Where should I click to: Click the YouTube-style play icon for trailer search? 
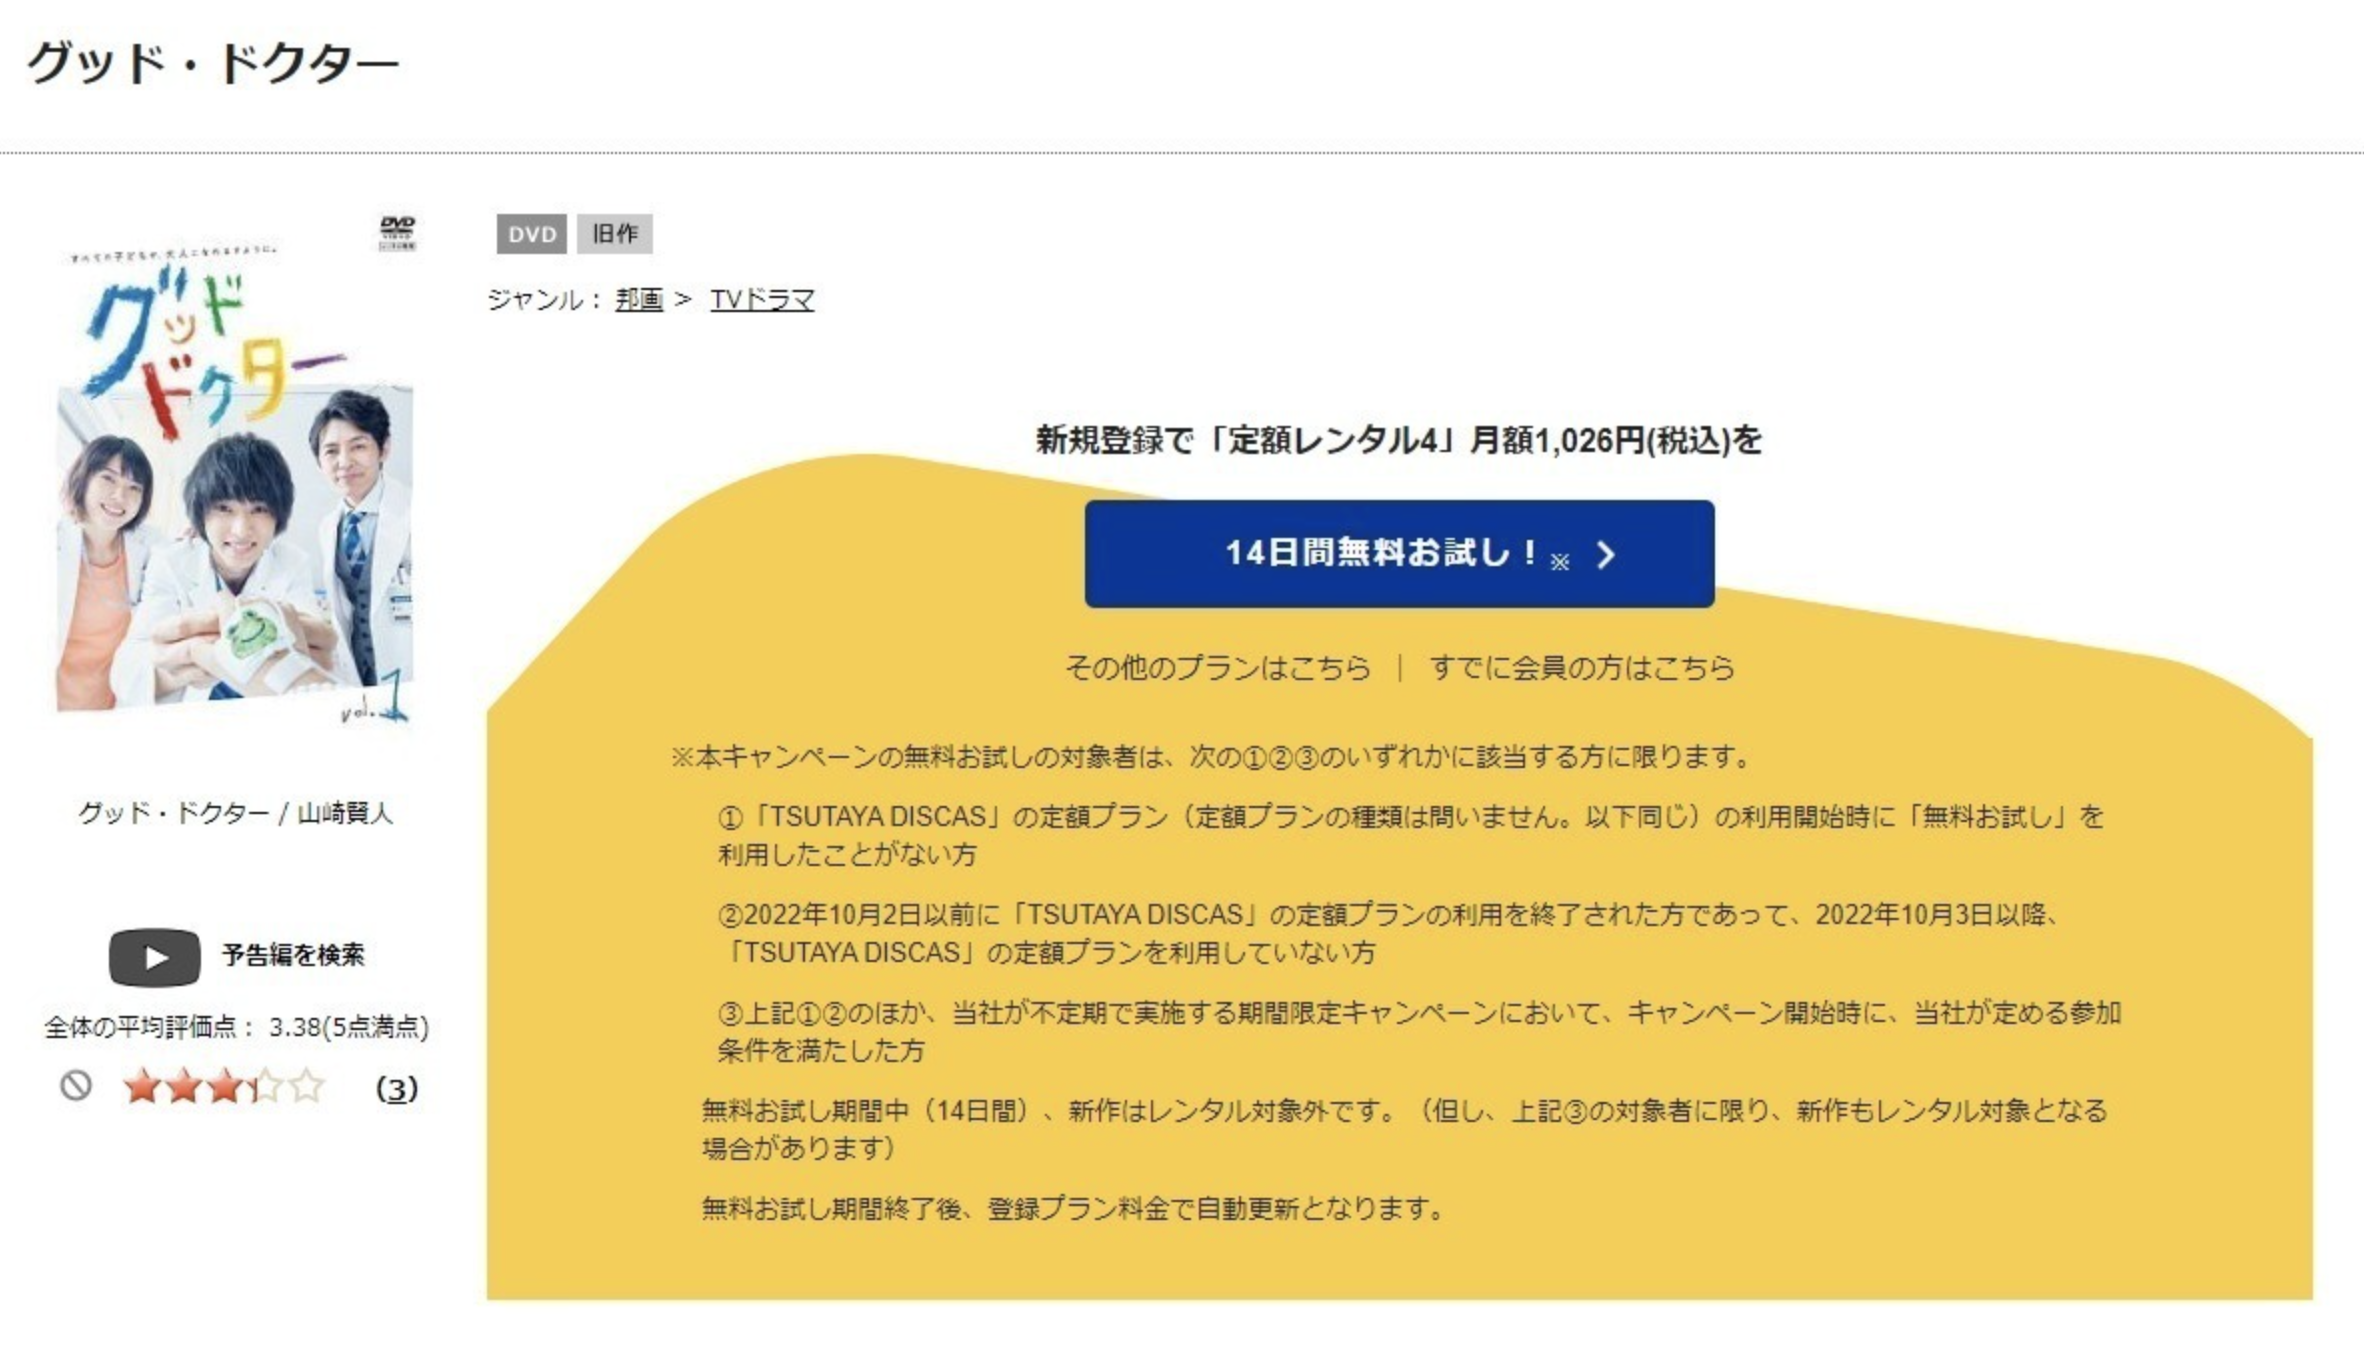pos(154,957)
